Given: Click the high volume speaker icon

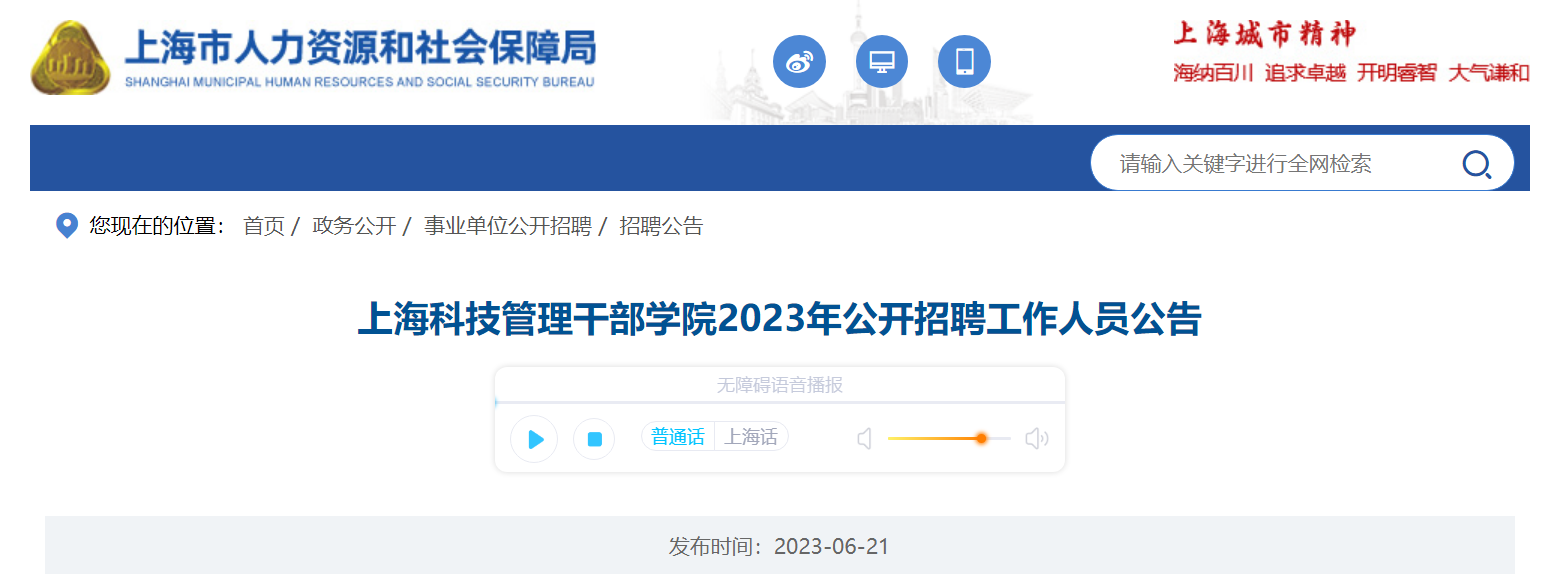Looking at the screenshot, I should pyautogui.click(x=1037, y=438).
